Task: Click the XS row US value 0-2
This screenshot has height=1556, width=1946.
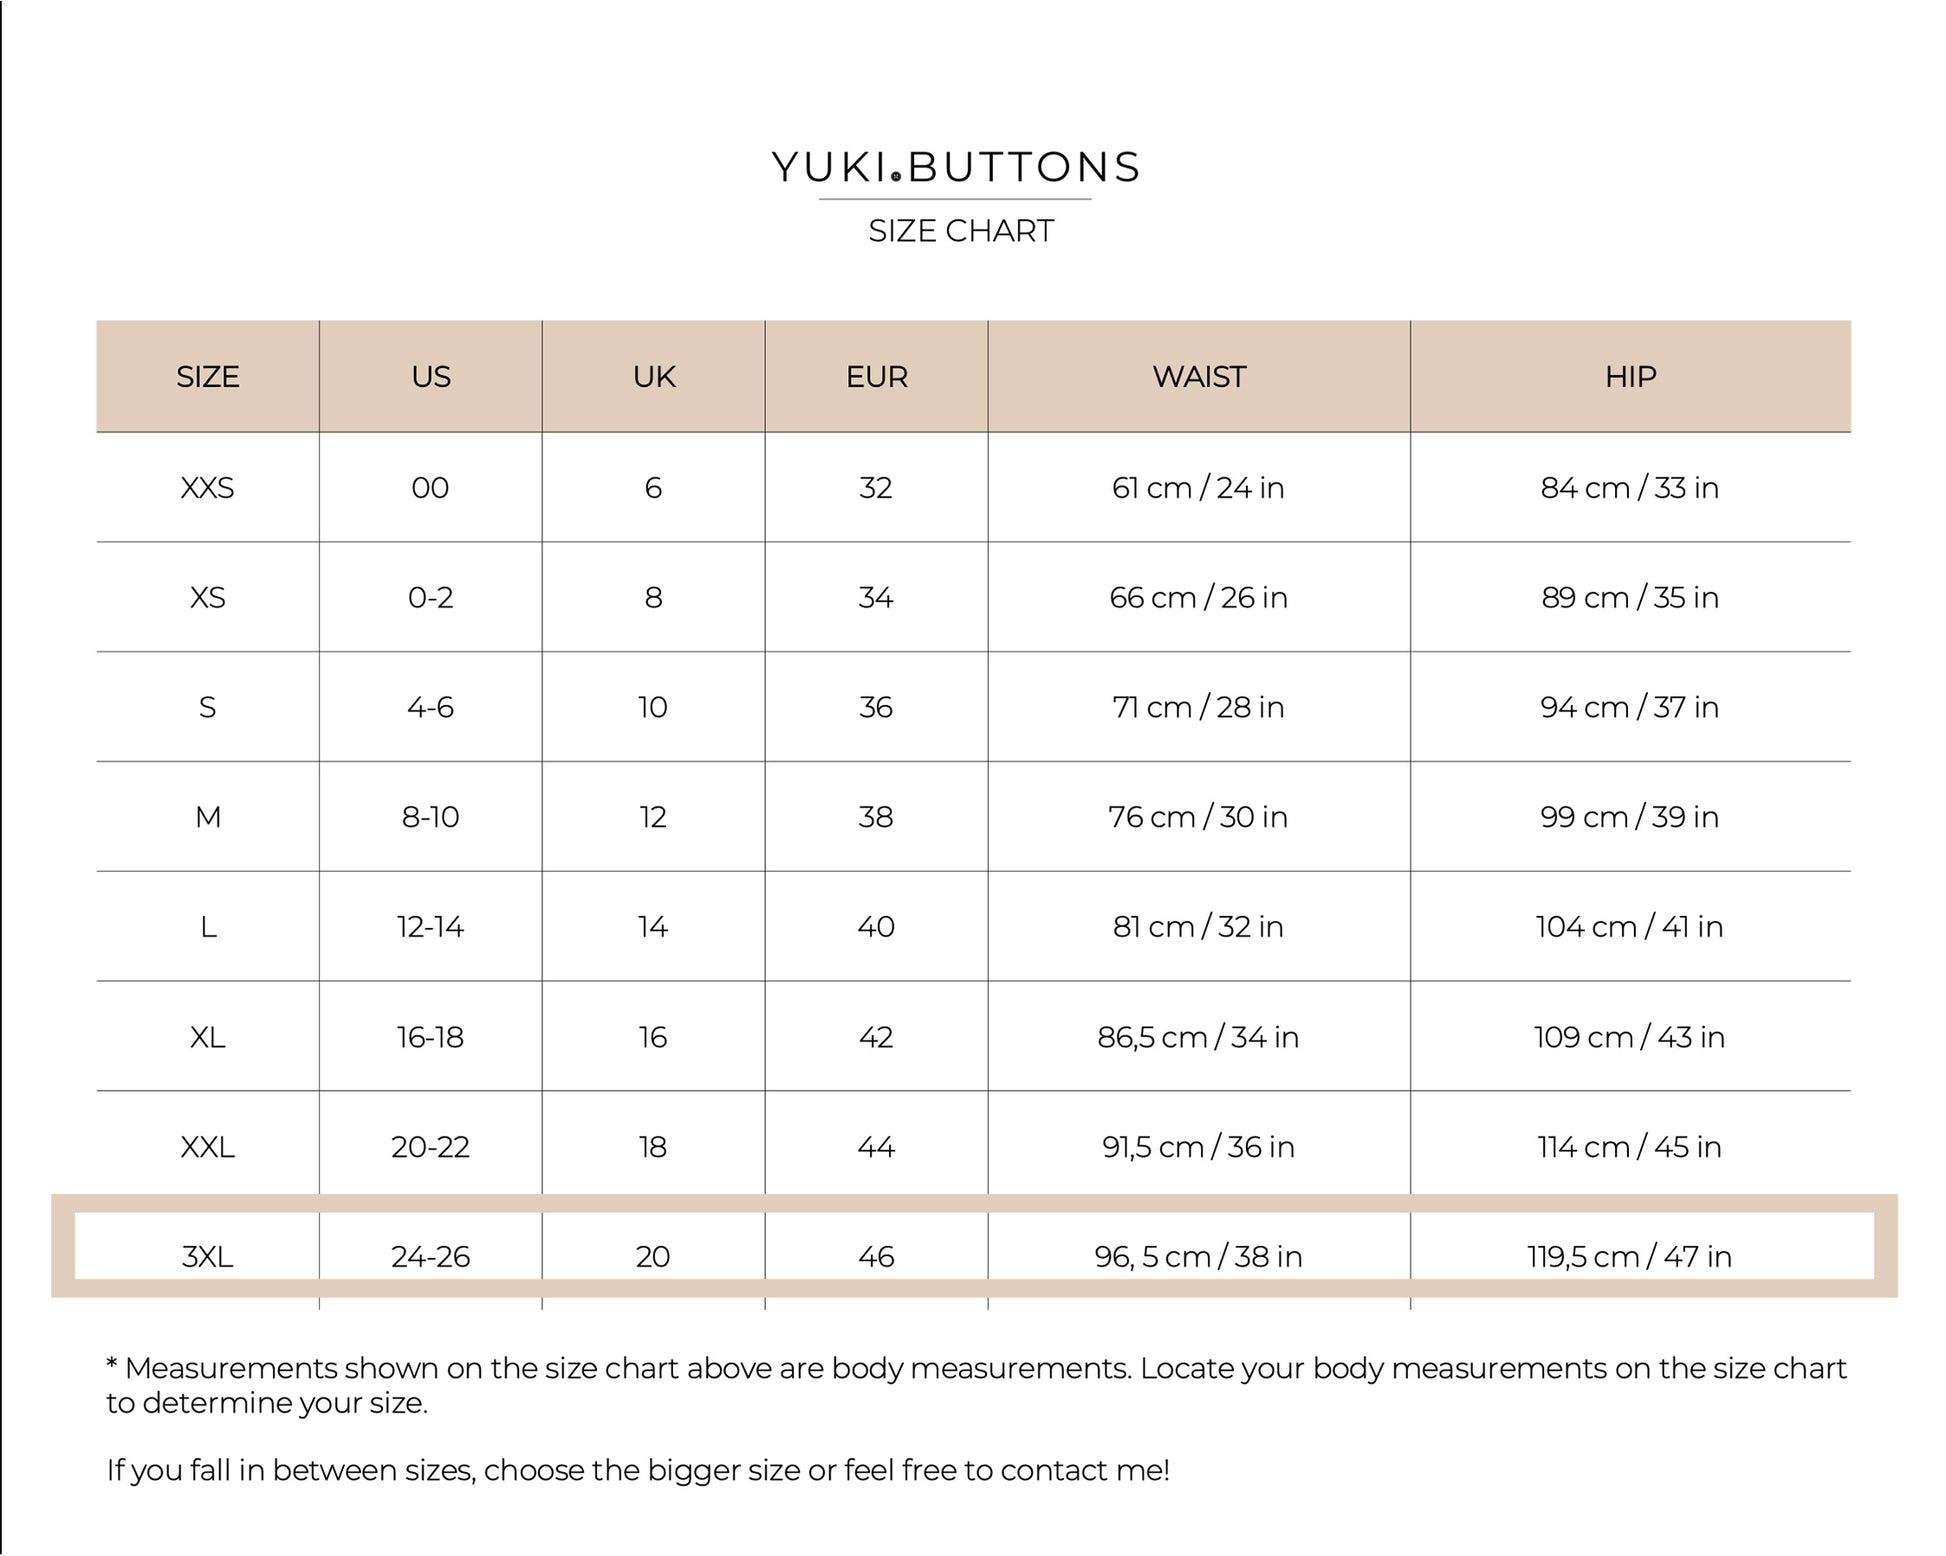Action: (x=431, y=598)
